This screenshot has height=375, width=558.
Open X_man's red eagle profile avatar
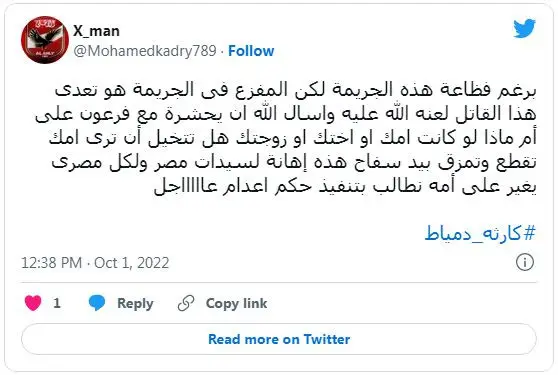point(45,40)
